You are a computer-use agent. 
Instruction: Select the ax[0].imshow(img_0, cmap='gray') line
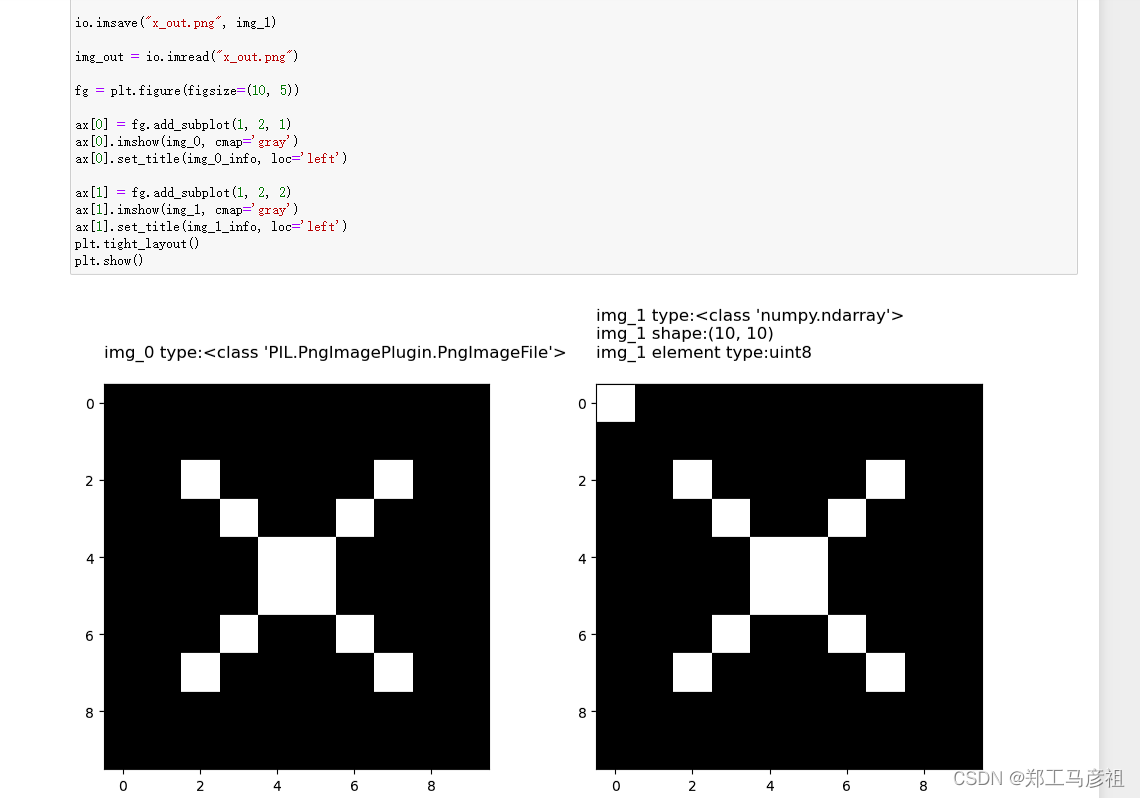186,142
